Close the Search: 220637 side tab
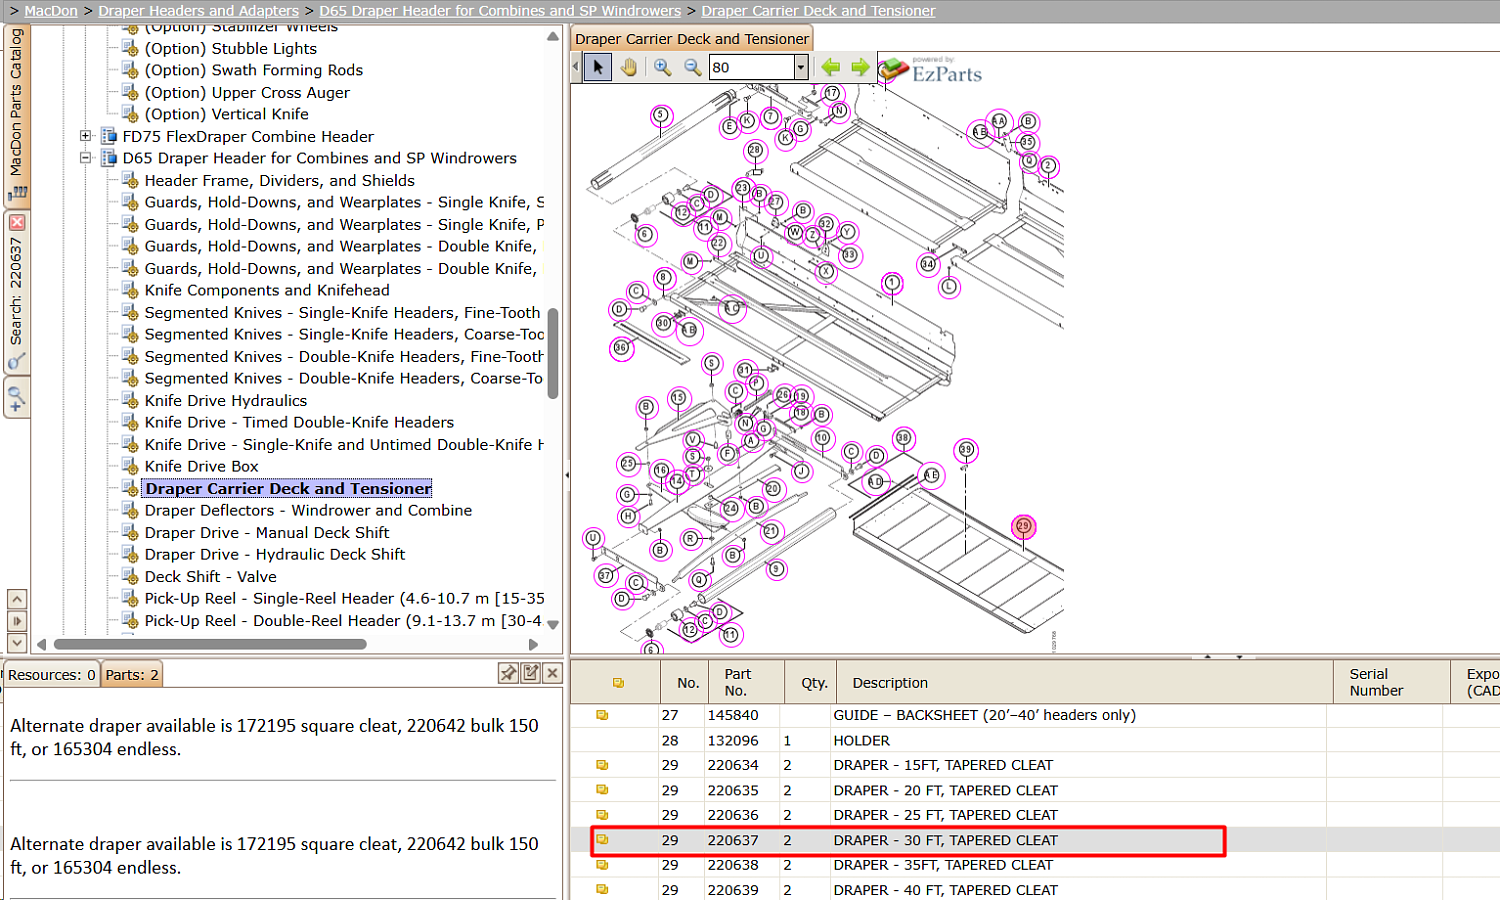1500x900 pixels. tap(17, 222)
